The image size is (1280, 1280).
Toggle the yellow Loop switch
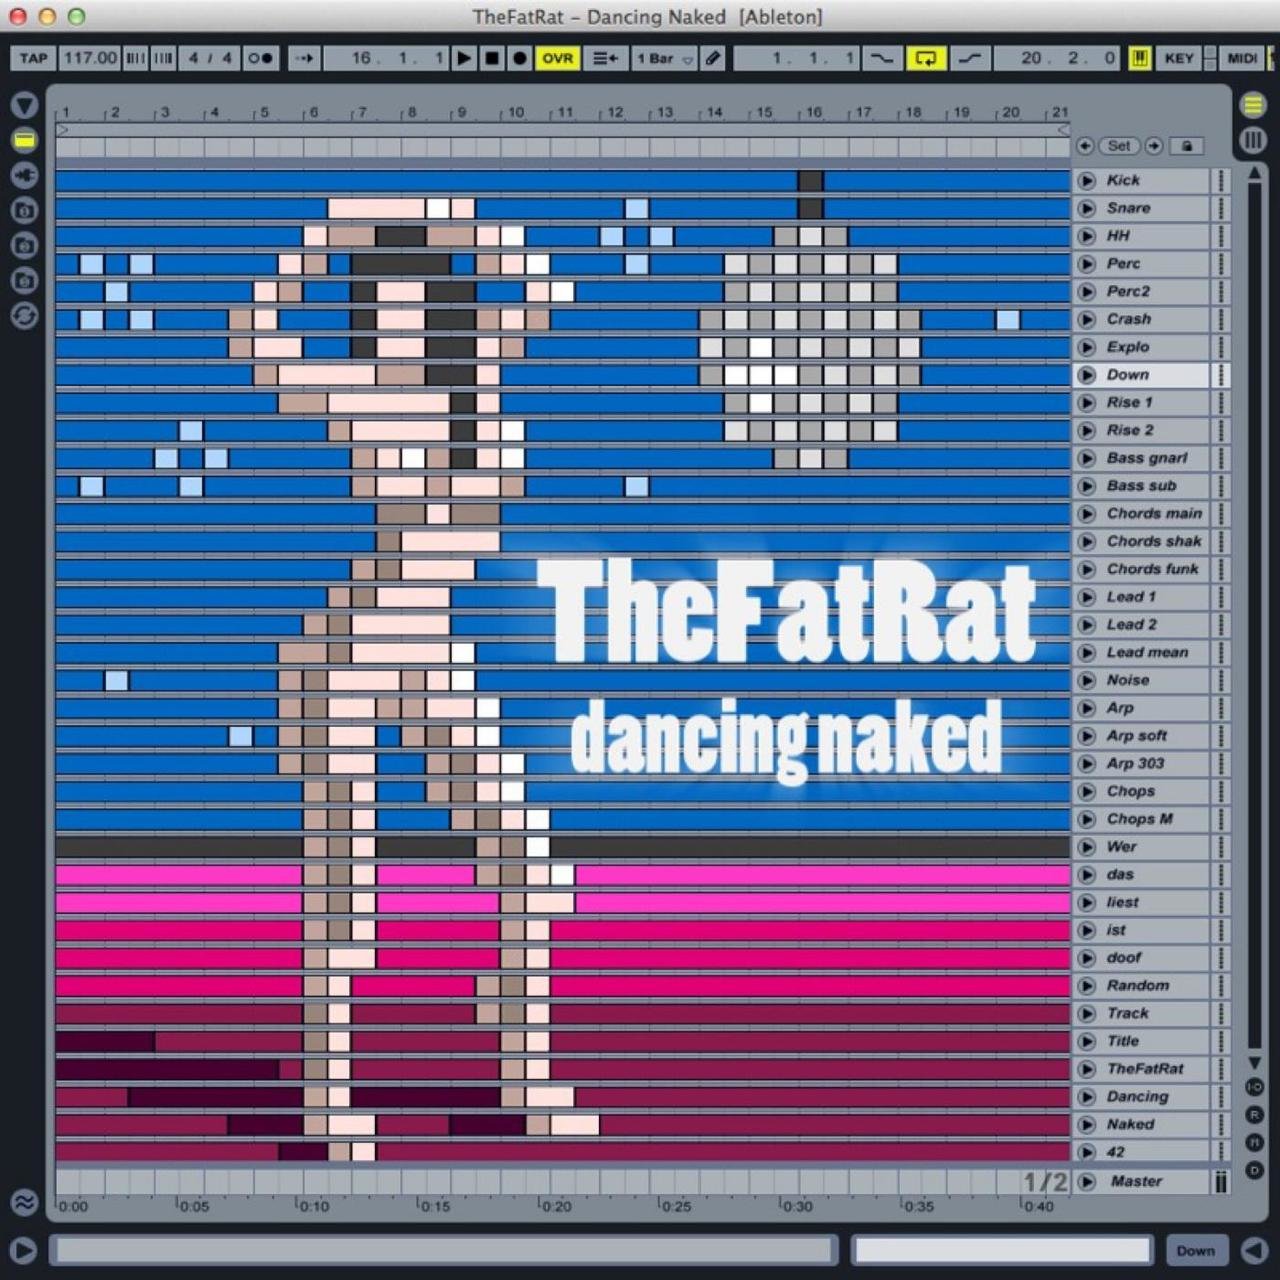coord(925,58)
